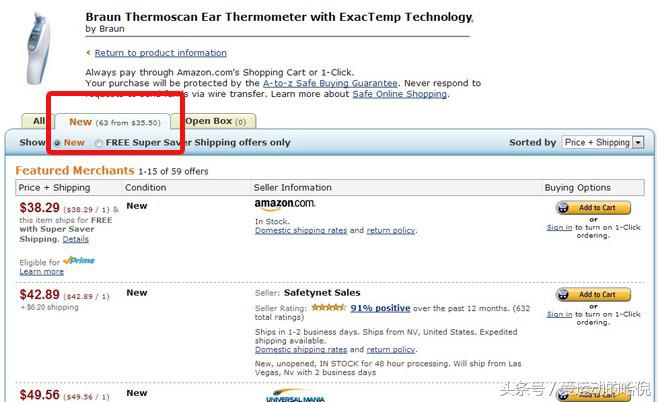Open Super Saver Shipping Details link
660x402 pixels.
(x=76, y=239)
